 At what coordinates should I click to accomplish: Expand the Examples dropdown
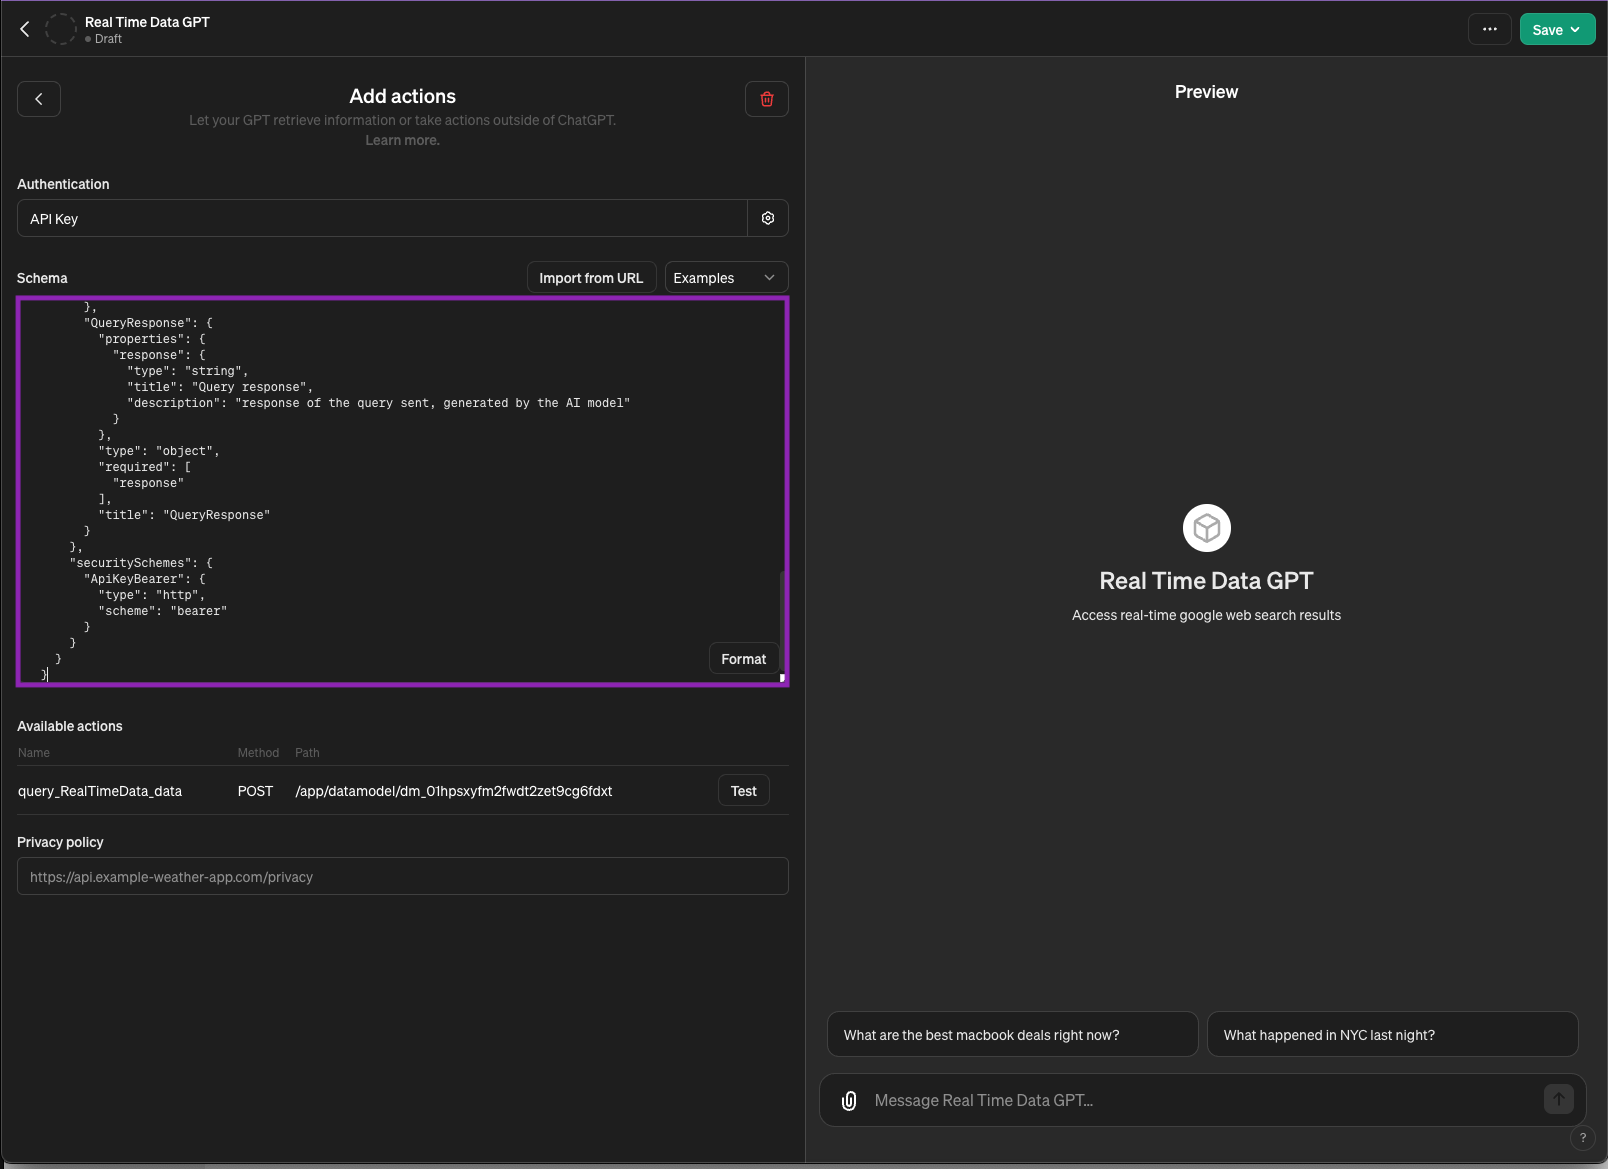(726, 278)
